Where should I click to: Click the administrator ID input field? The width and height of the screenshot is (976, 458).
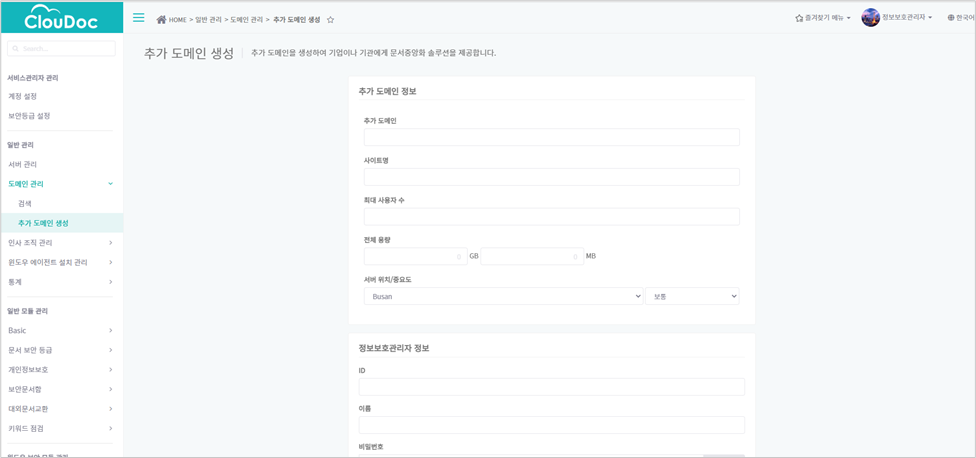551,387
